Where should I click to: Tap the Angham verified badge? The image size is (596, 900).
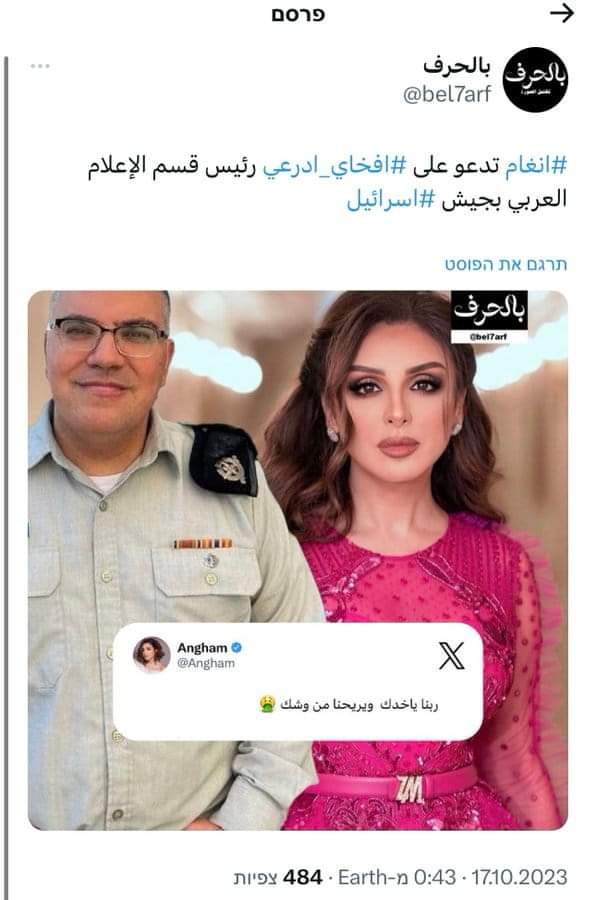pyautogui.click(x=237, y=647)
